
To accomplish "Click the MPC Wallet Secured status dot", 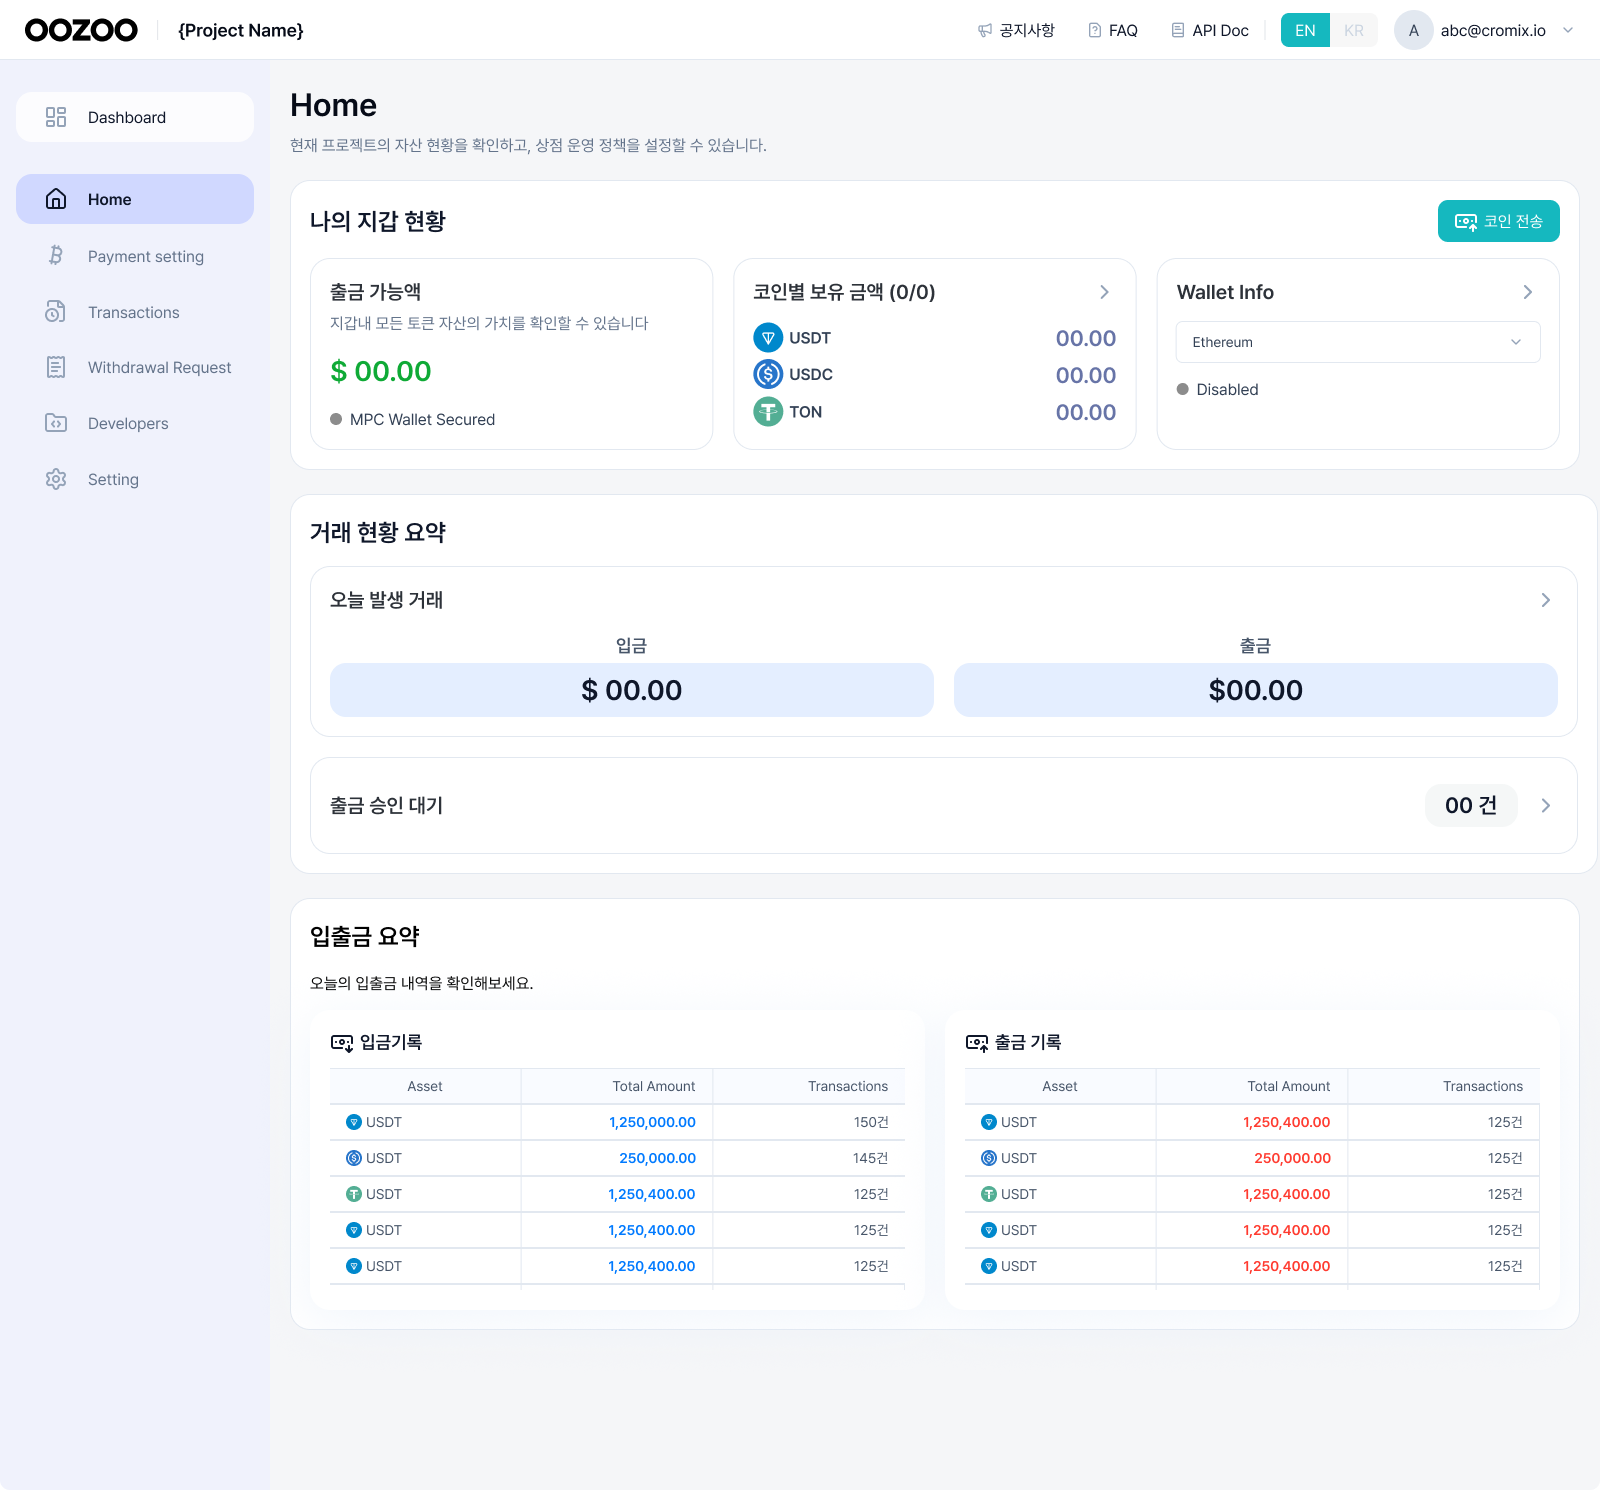I will (336, 419).
